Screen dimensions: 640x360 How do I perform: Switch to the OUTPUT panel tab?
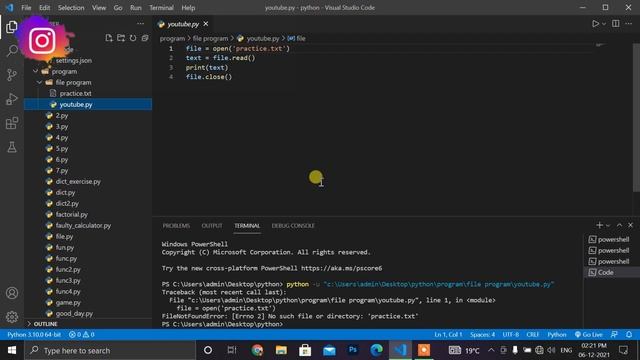point(212,226)
